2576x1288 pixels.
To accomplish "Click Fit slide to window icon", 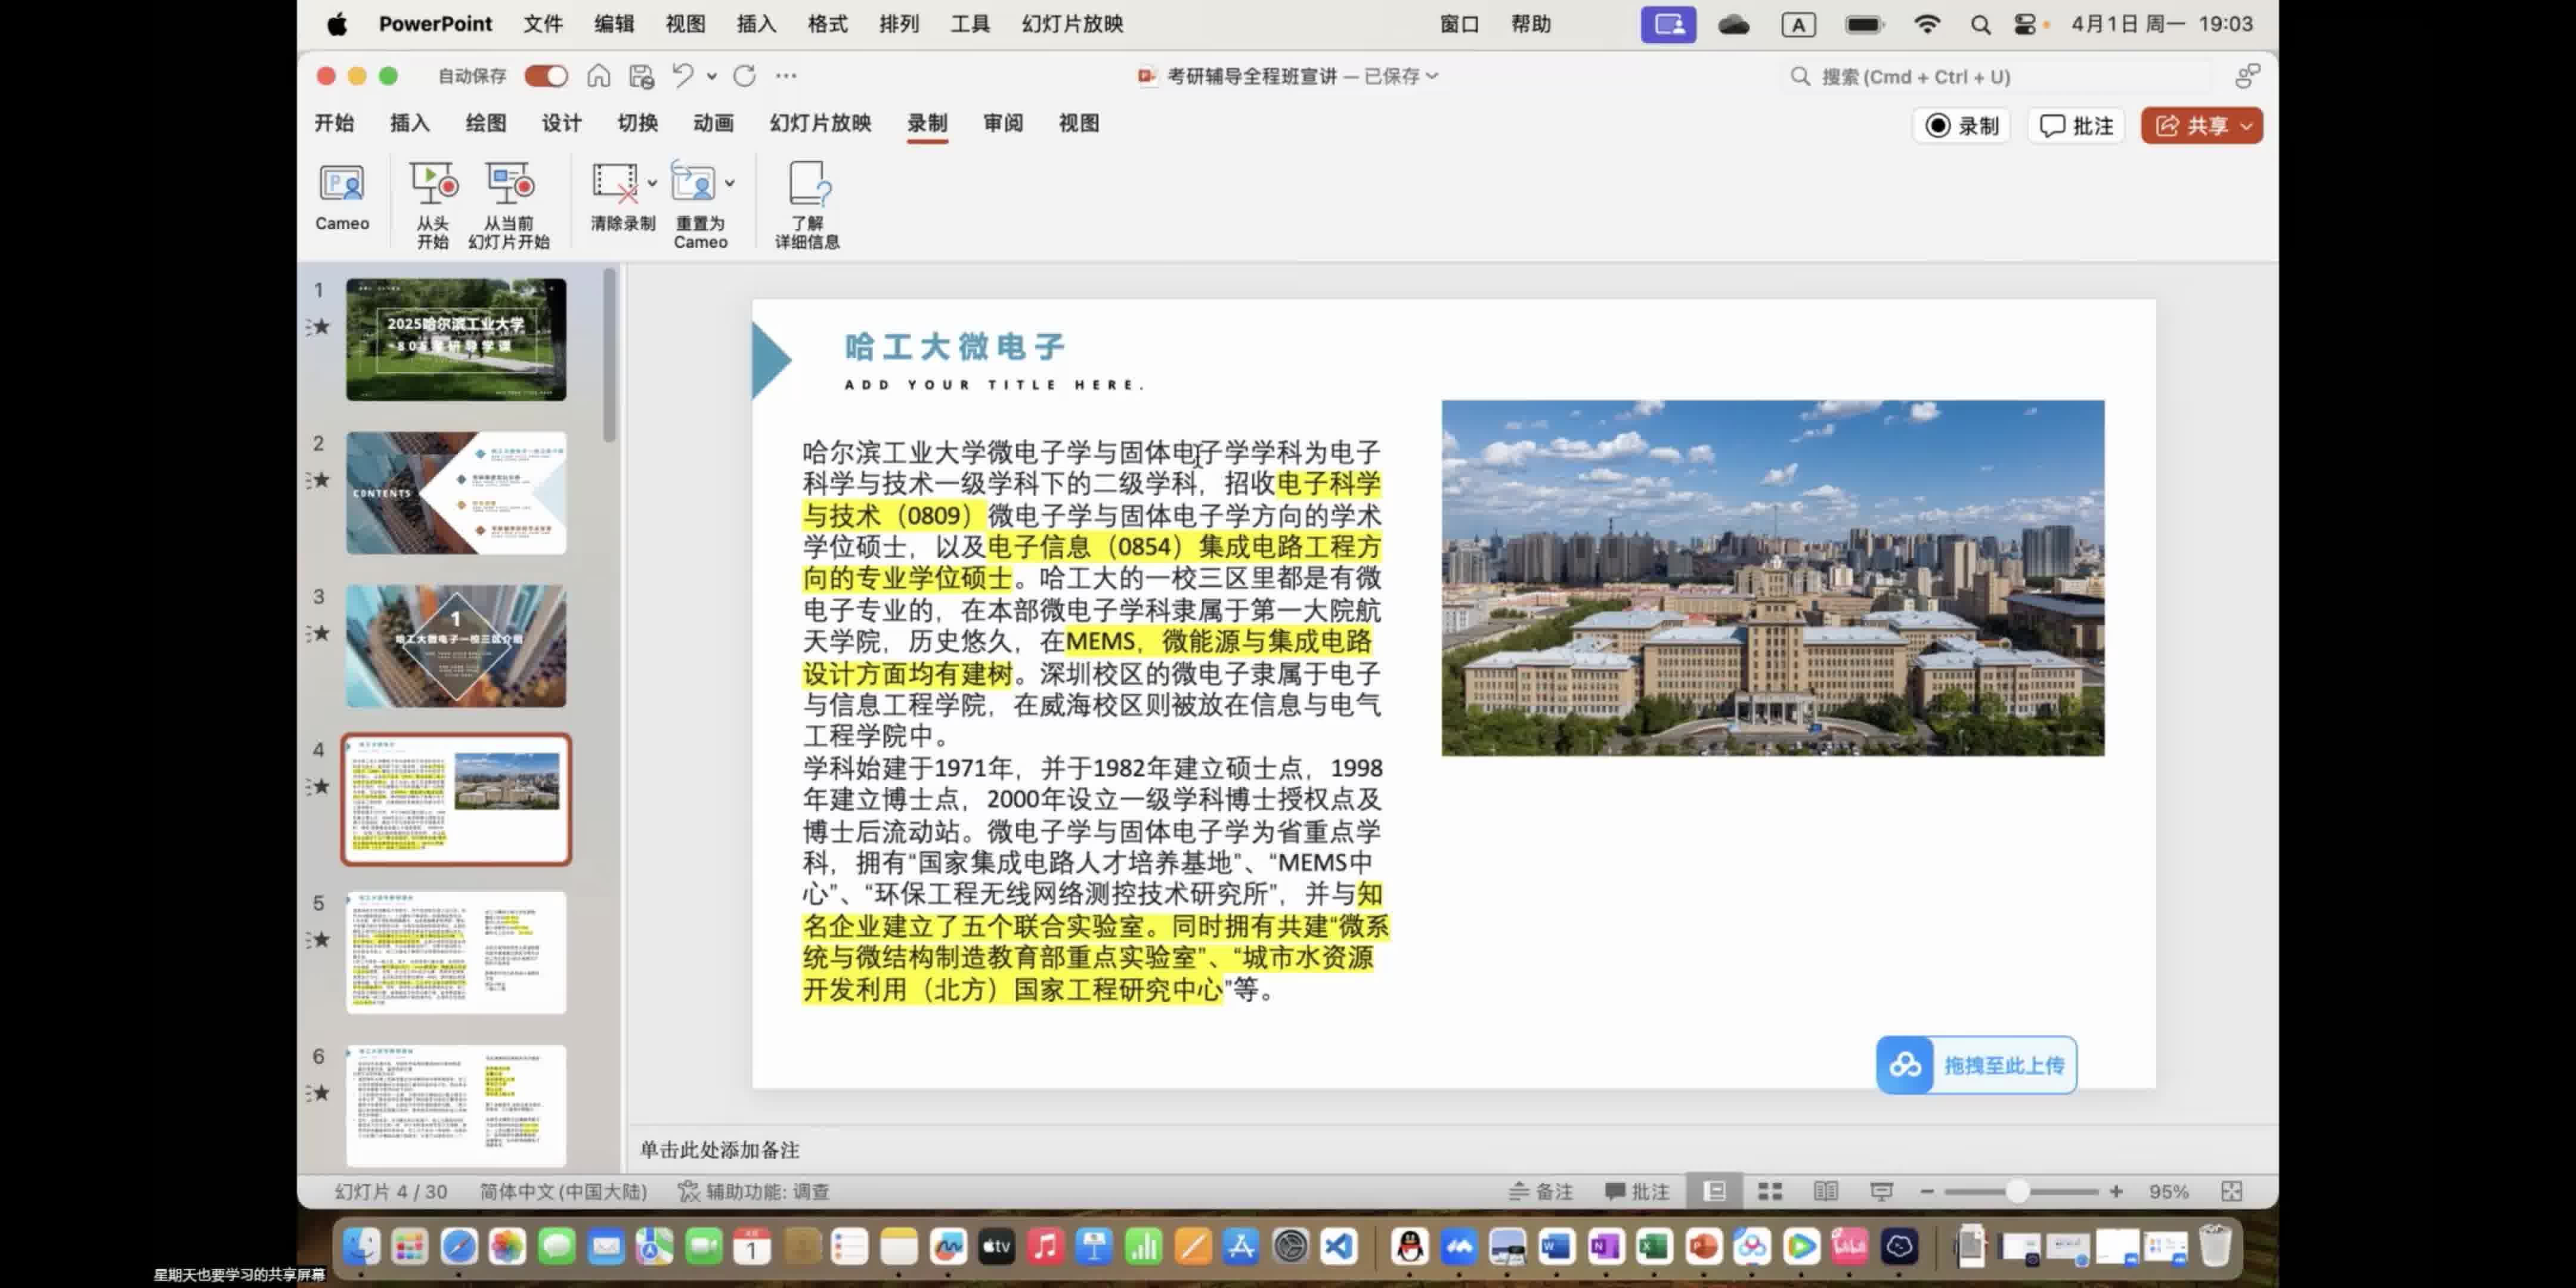I will (x=2231, y=1191).
